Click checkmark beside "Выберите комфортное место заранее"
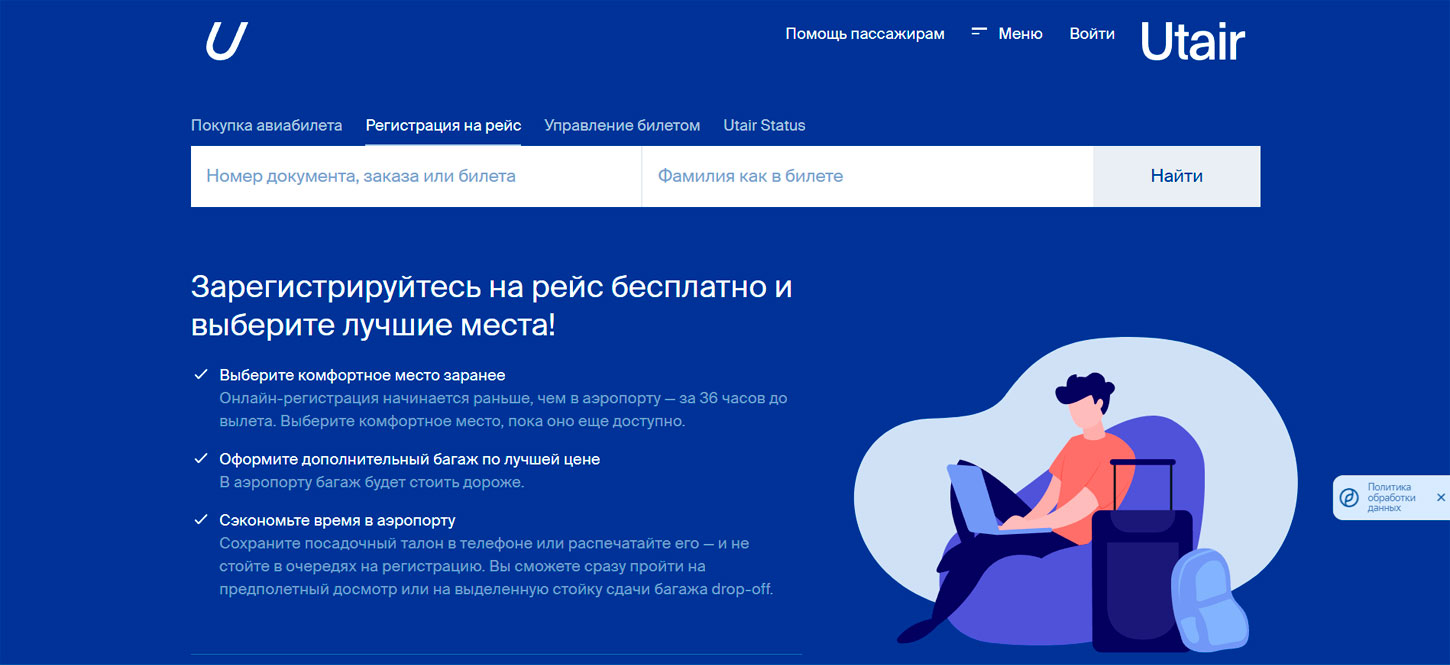The image size is (1450, 665). coord(199,374)
